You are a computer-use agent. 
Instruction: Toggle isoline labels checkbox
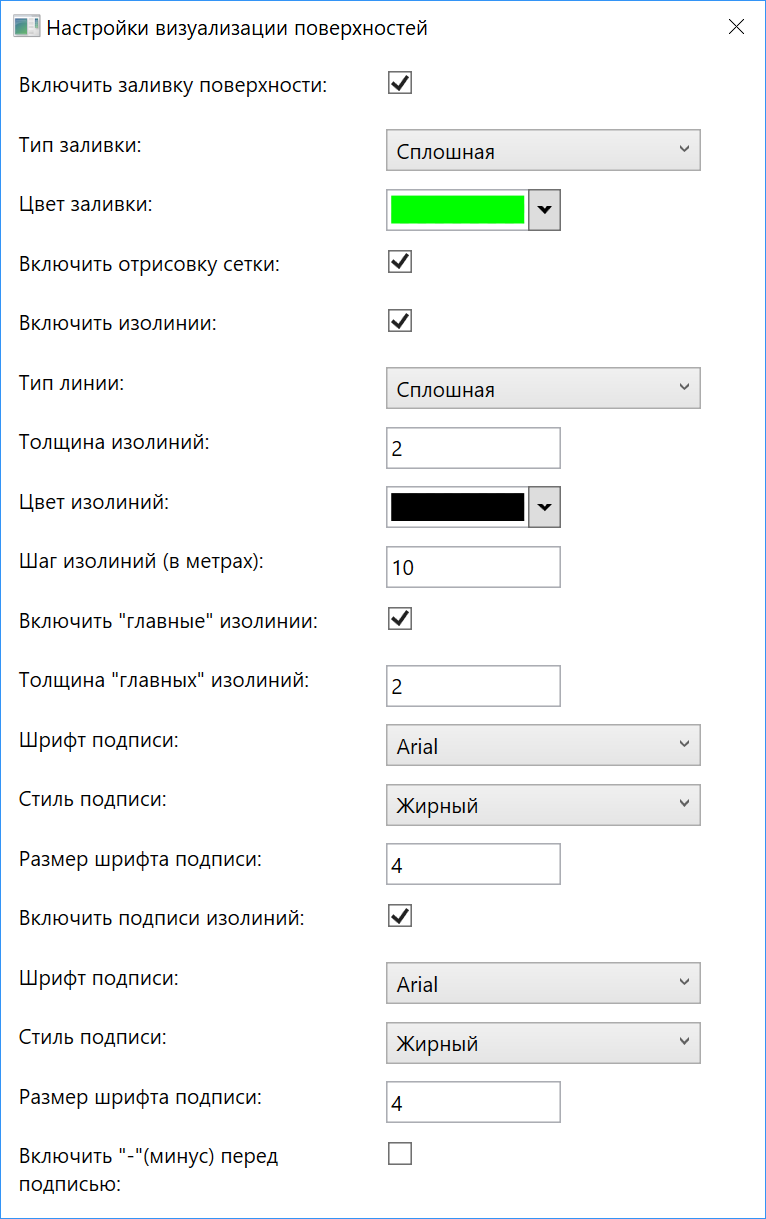coord(399,915)
